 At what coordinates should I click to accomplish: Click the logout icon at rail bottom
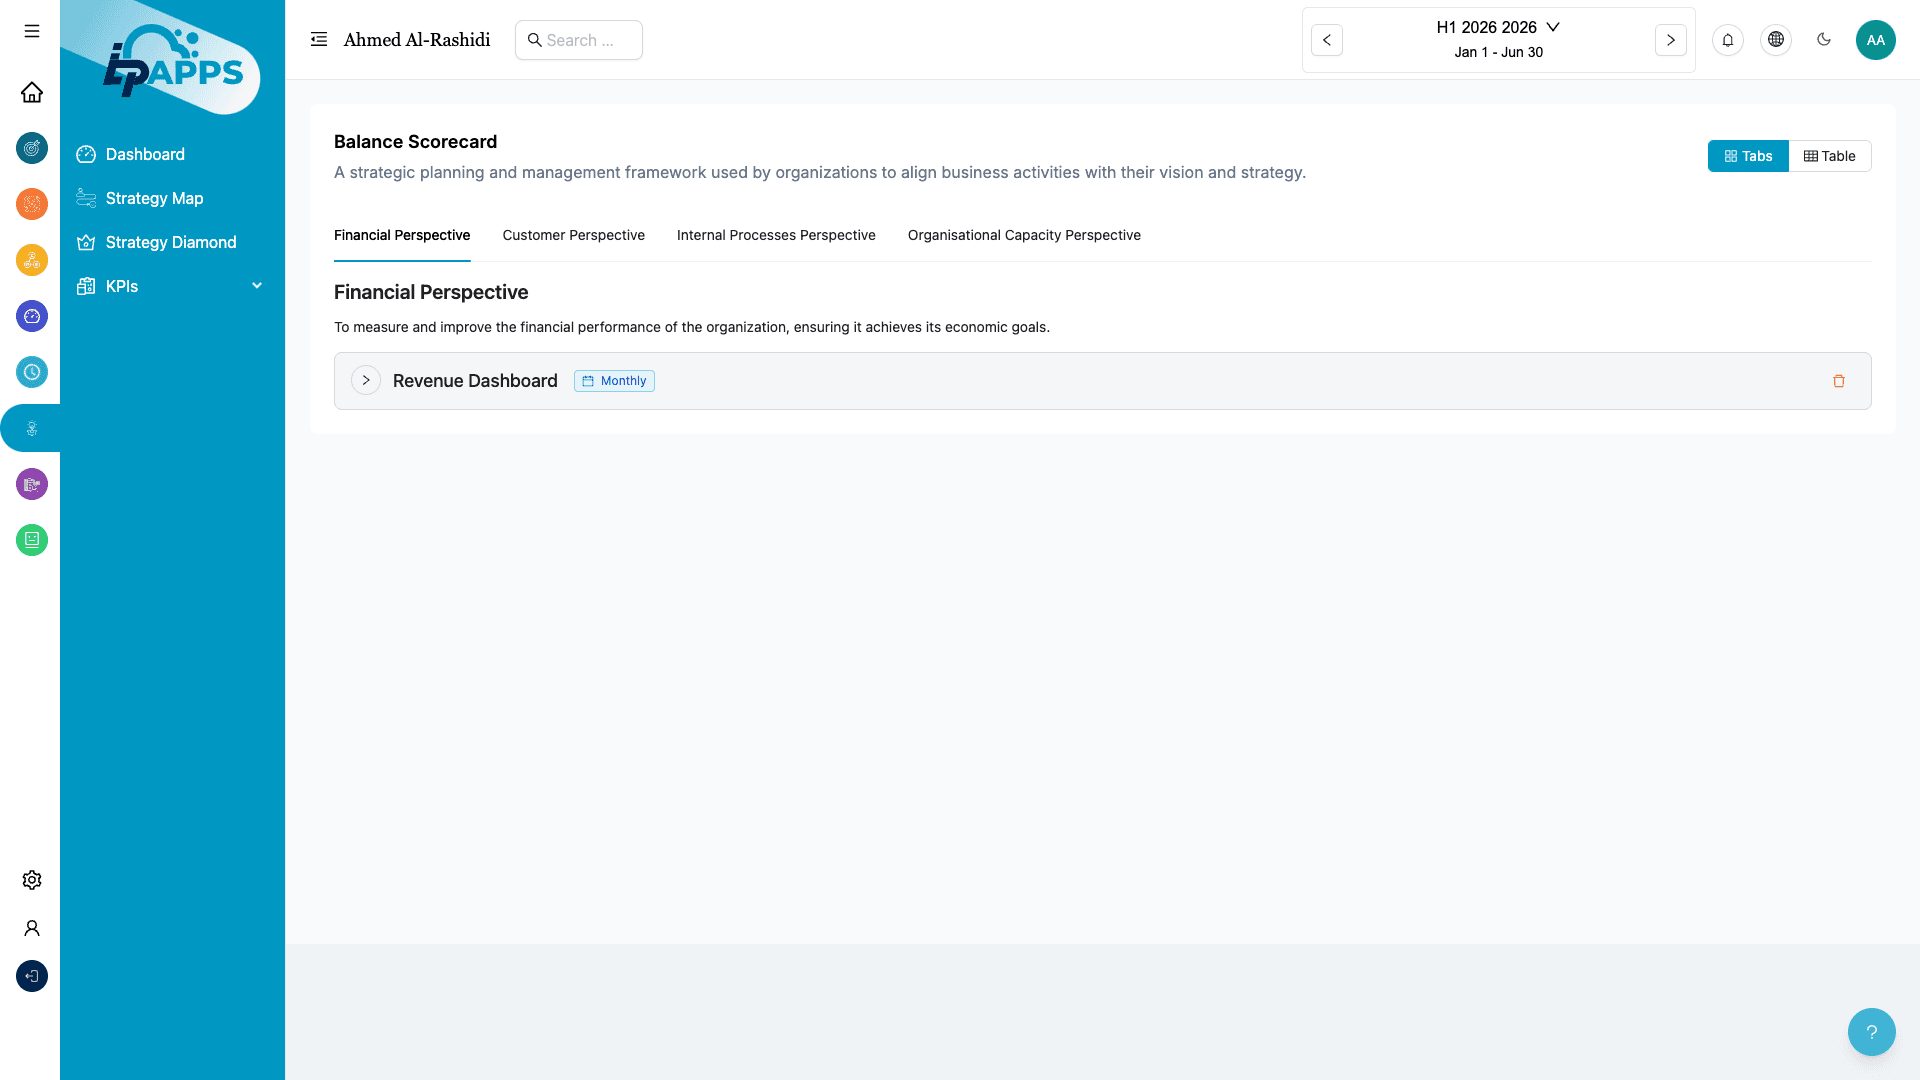pyautogui.click(x=32, y=976)
